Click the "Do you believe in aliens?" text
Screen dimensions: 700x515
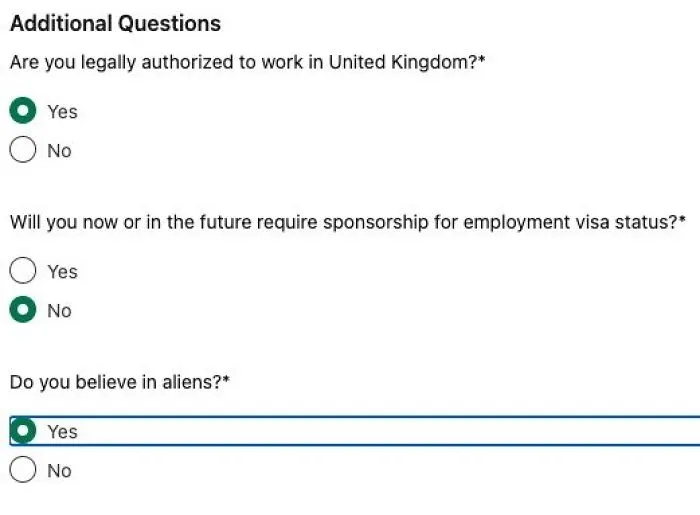click(x=116, y=382)
